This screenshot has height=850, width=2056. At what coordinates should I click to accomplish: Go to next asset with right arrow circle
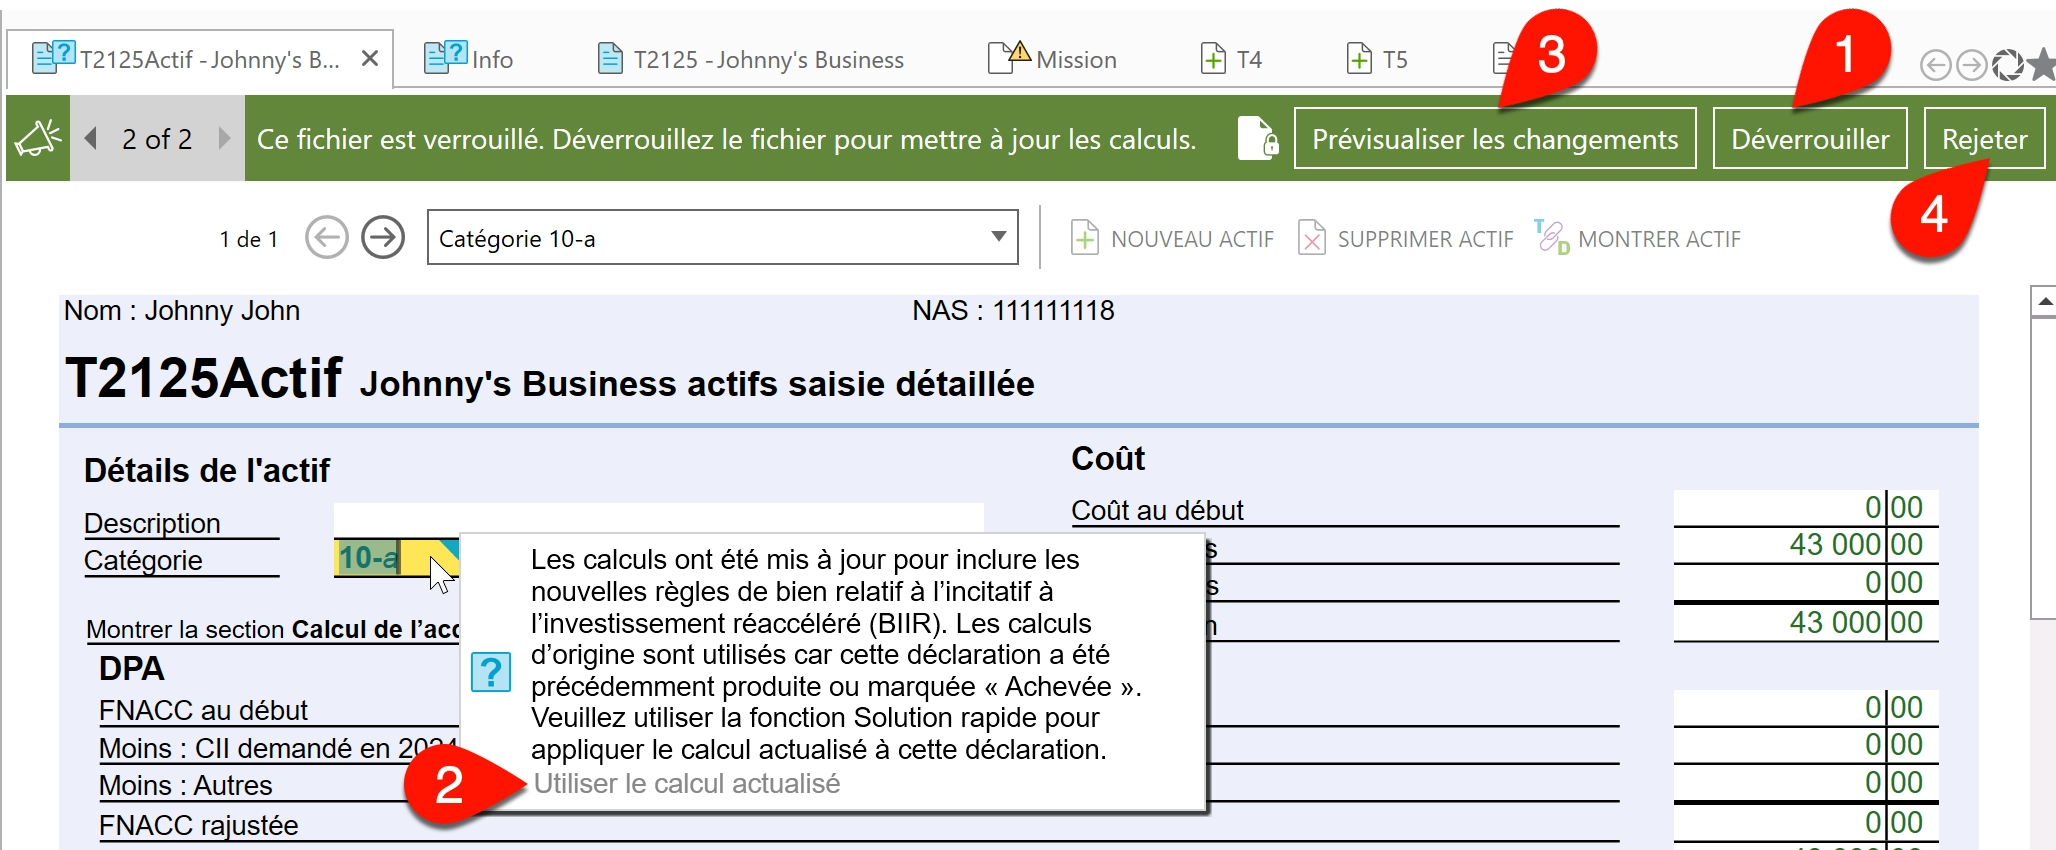click(x=383, y=238)
